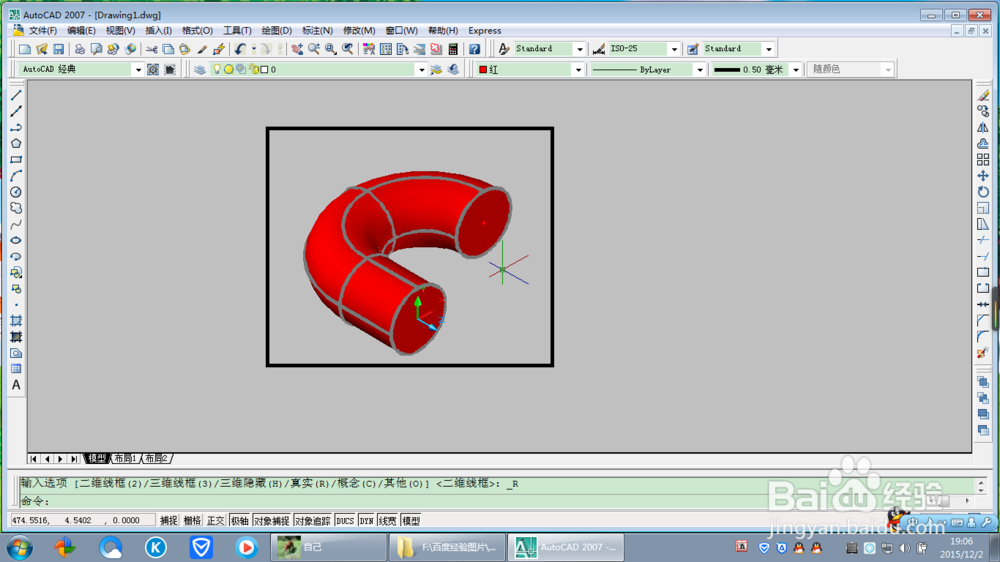1000x562 pixels.
Task: Click the Cut scissors icon
Action: click(x=151, y=49)
